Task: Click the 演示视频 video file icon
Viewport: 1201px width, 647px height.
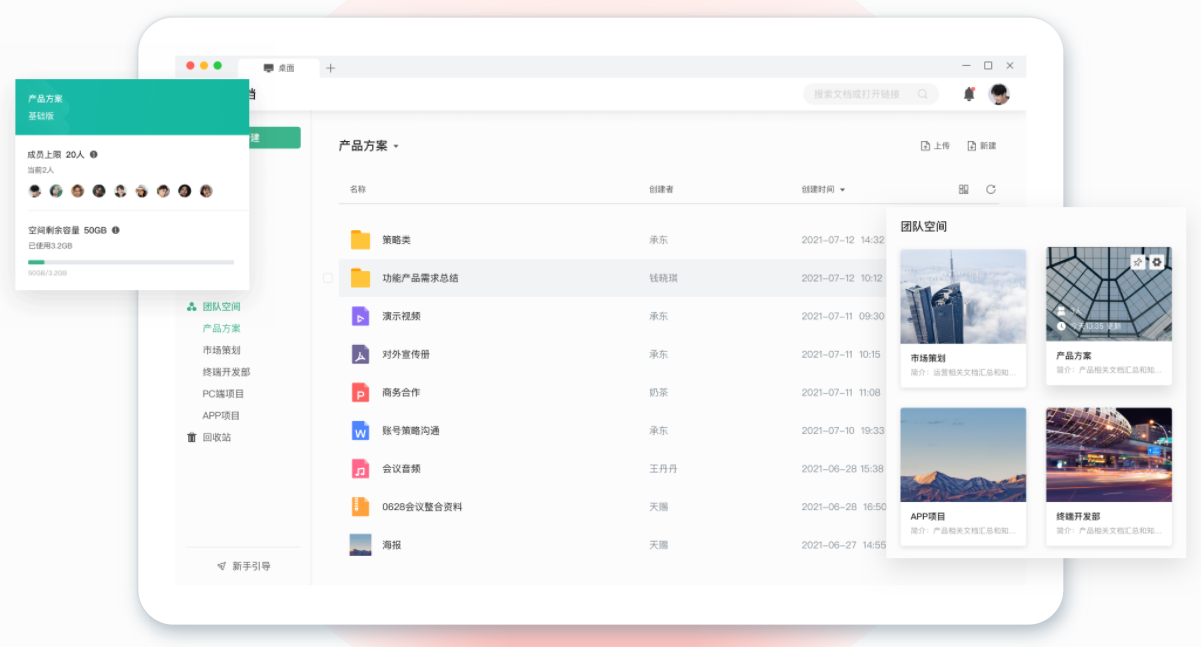Action: click(360, 316)
